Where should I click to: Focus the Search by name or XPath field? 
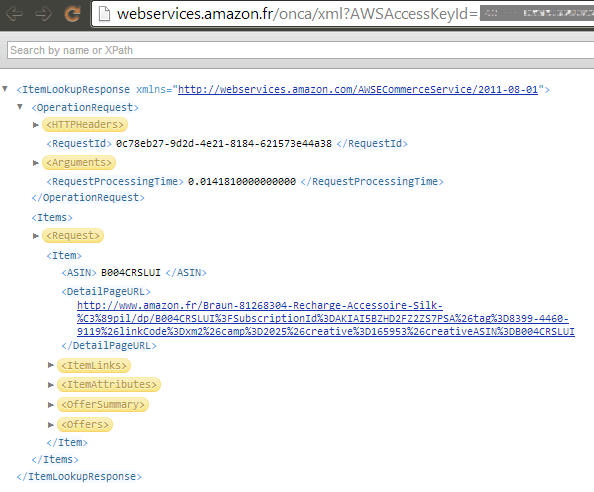point(300,50)
